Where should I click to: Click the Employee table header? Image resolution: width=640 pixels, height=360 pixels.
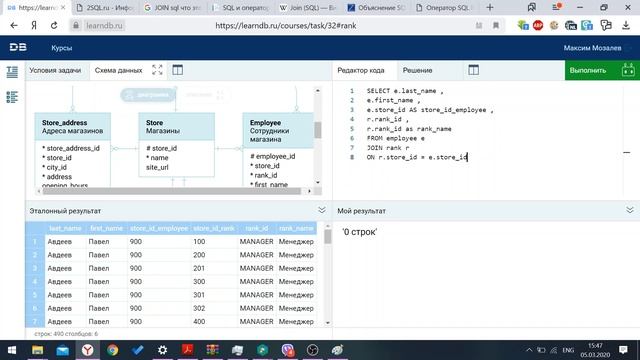pyautogui.click(x=278, y=130)
